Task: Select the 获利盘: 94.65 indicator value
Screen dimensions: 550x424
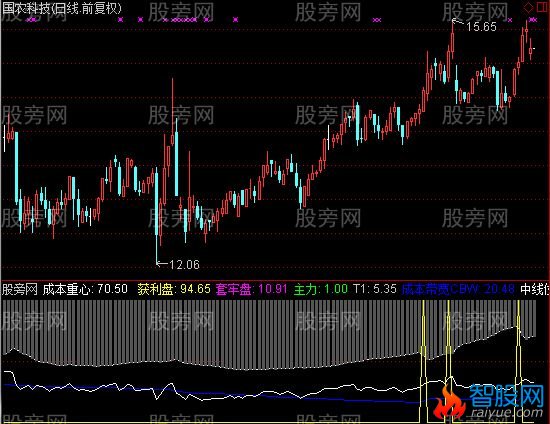Action: coord(174,289)
